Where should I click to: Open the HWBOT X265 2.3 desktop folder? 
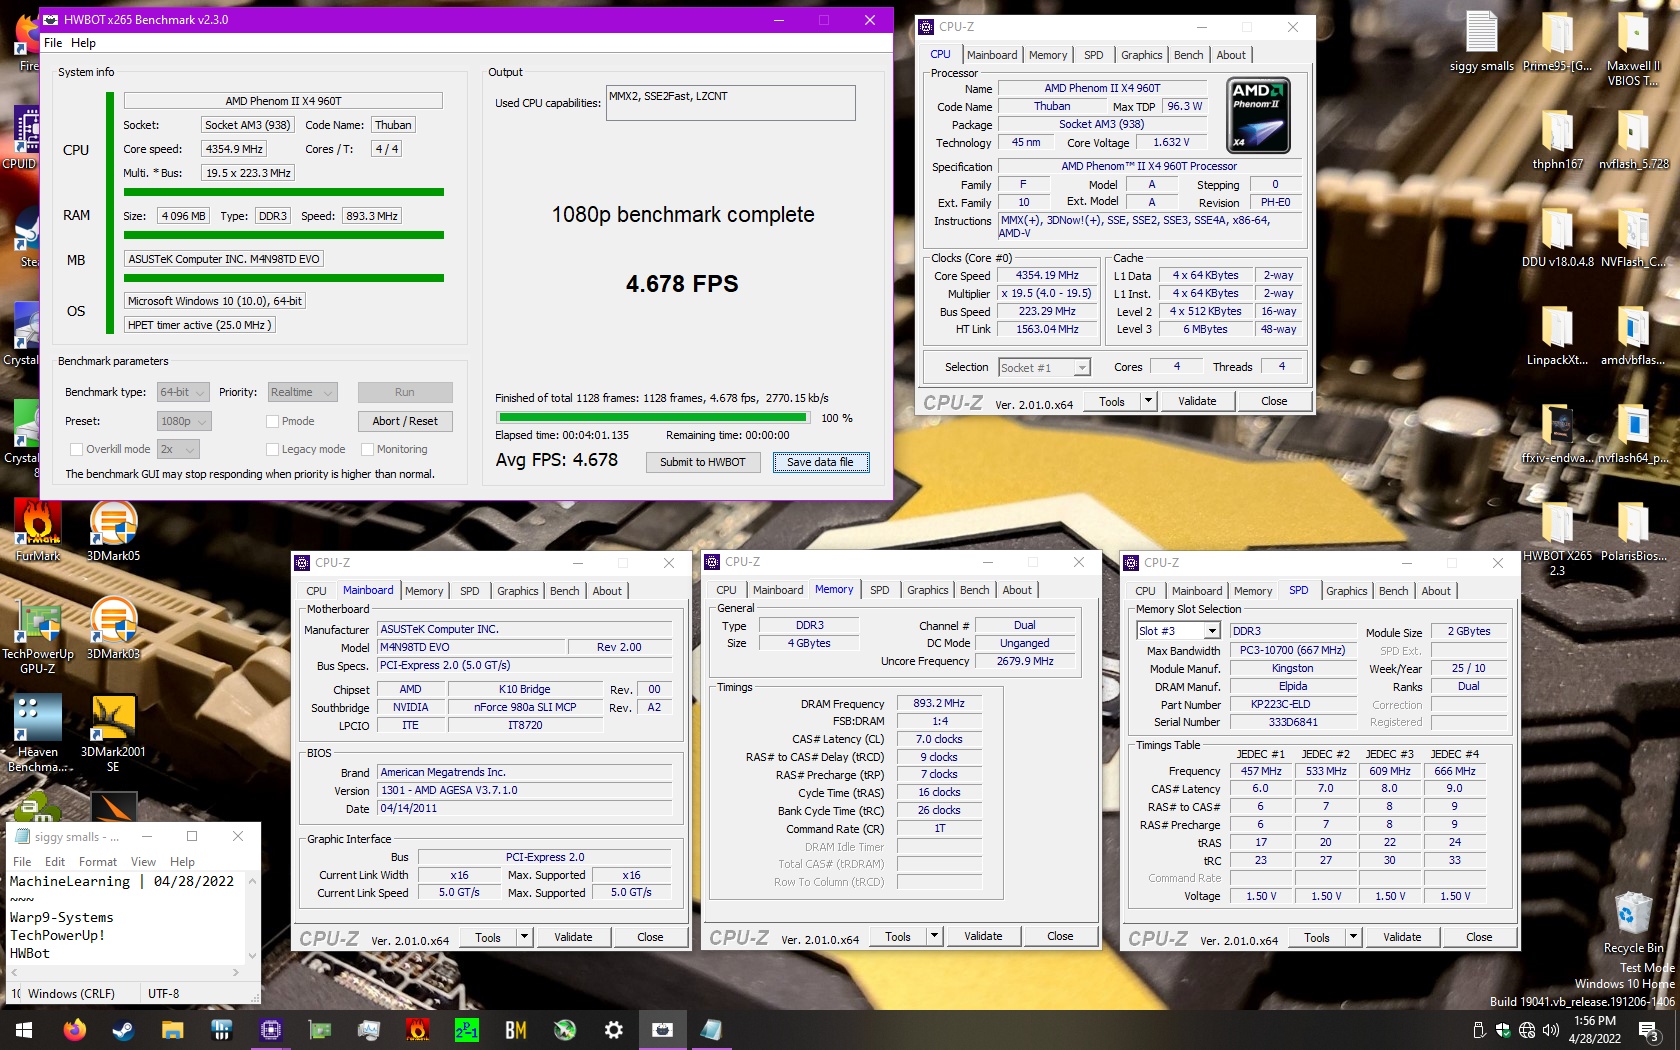pos(1557,538)
